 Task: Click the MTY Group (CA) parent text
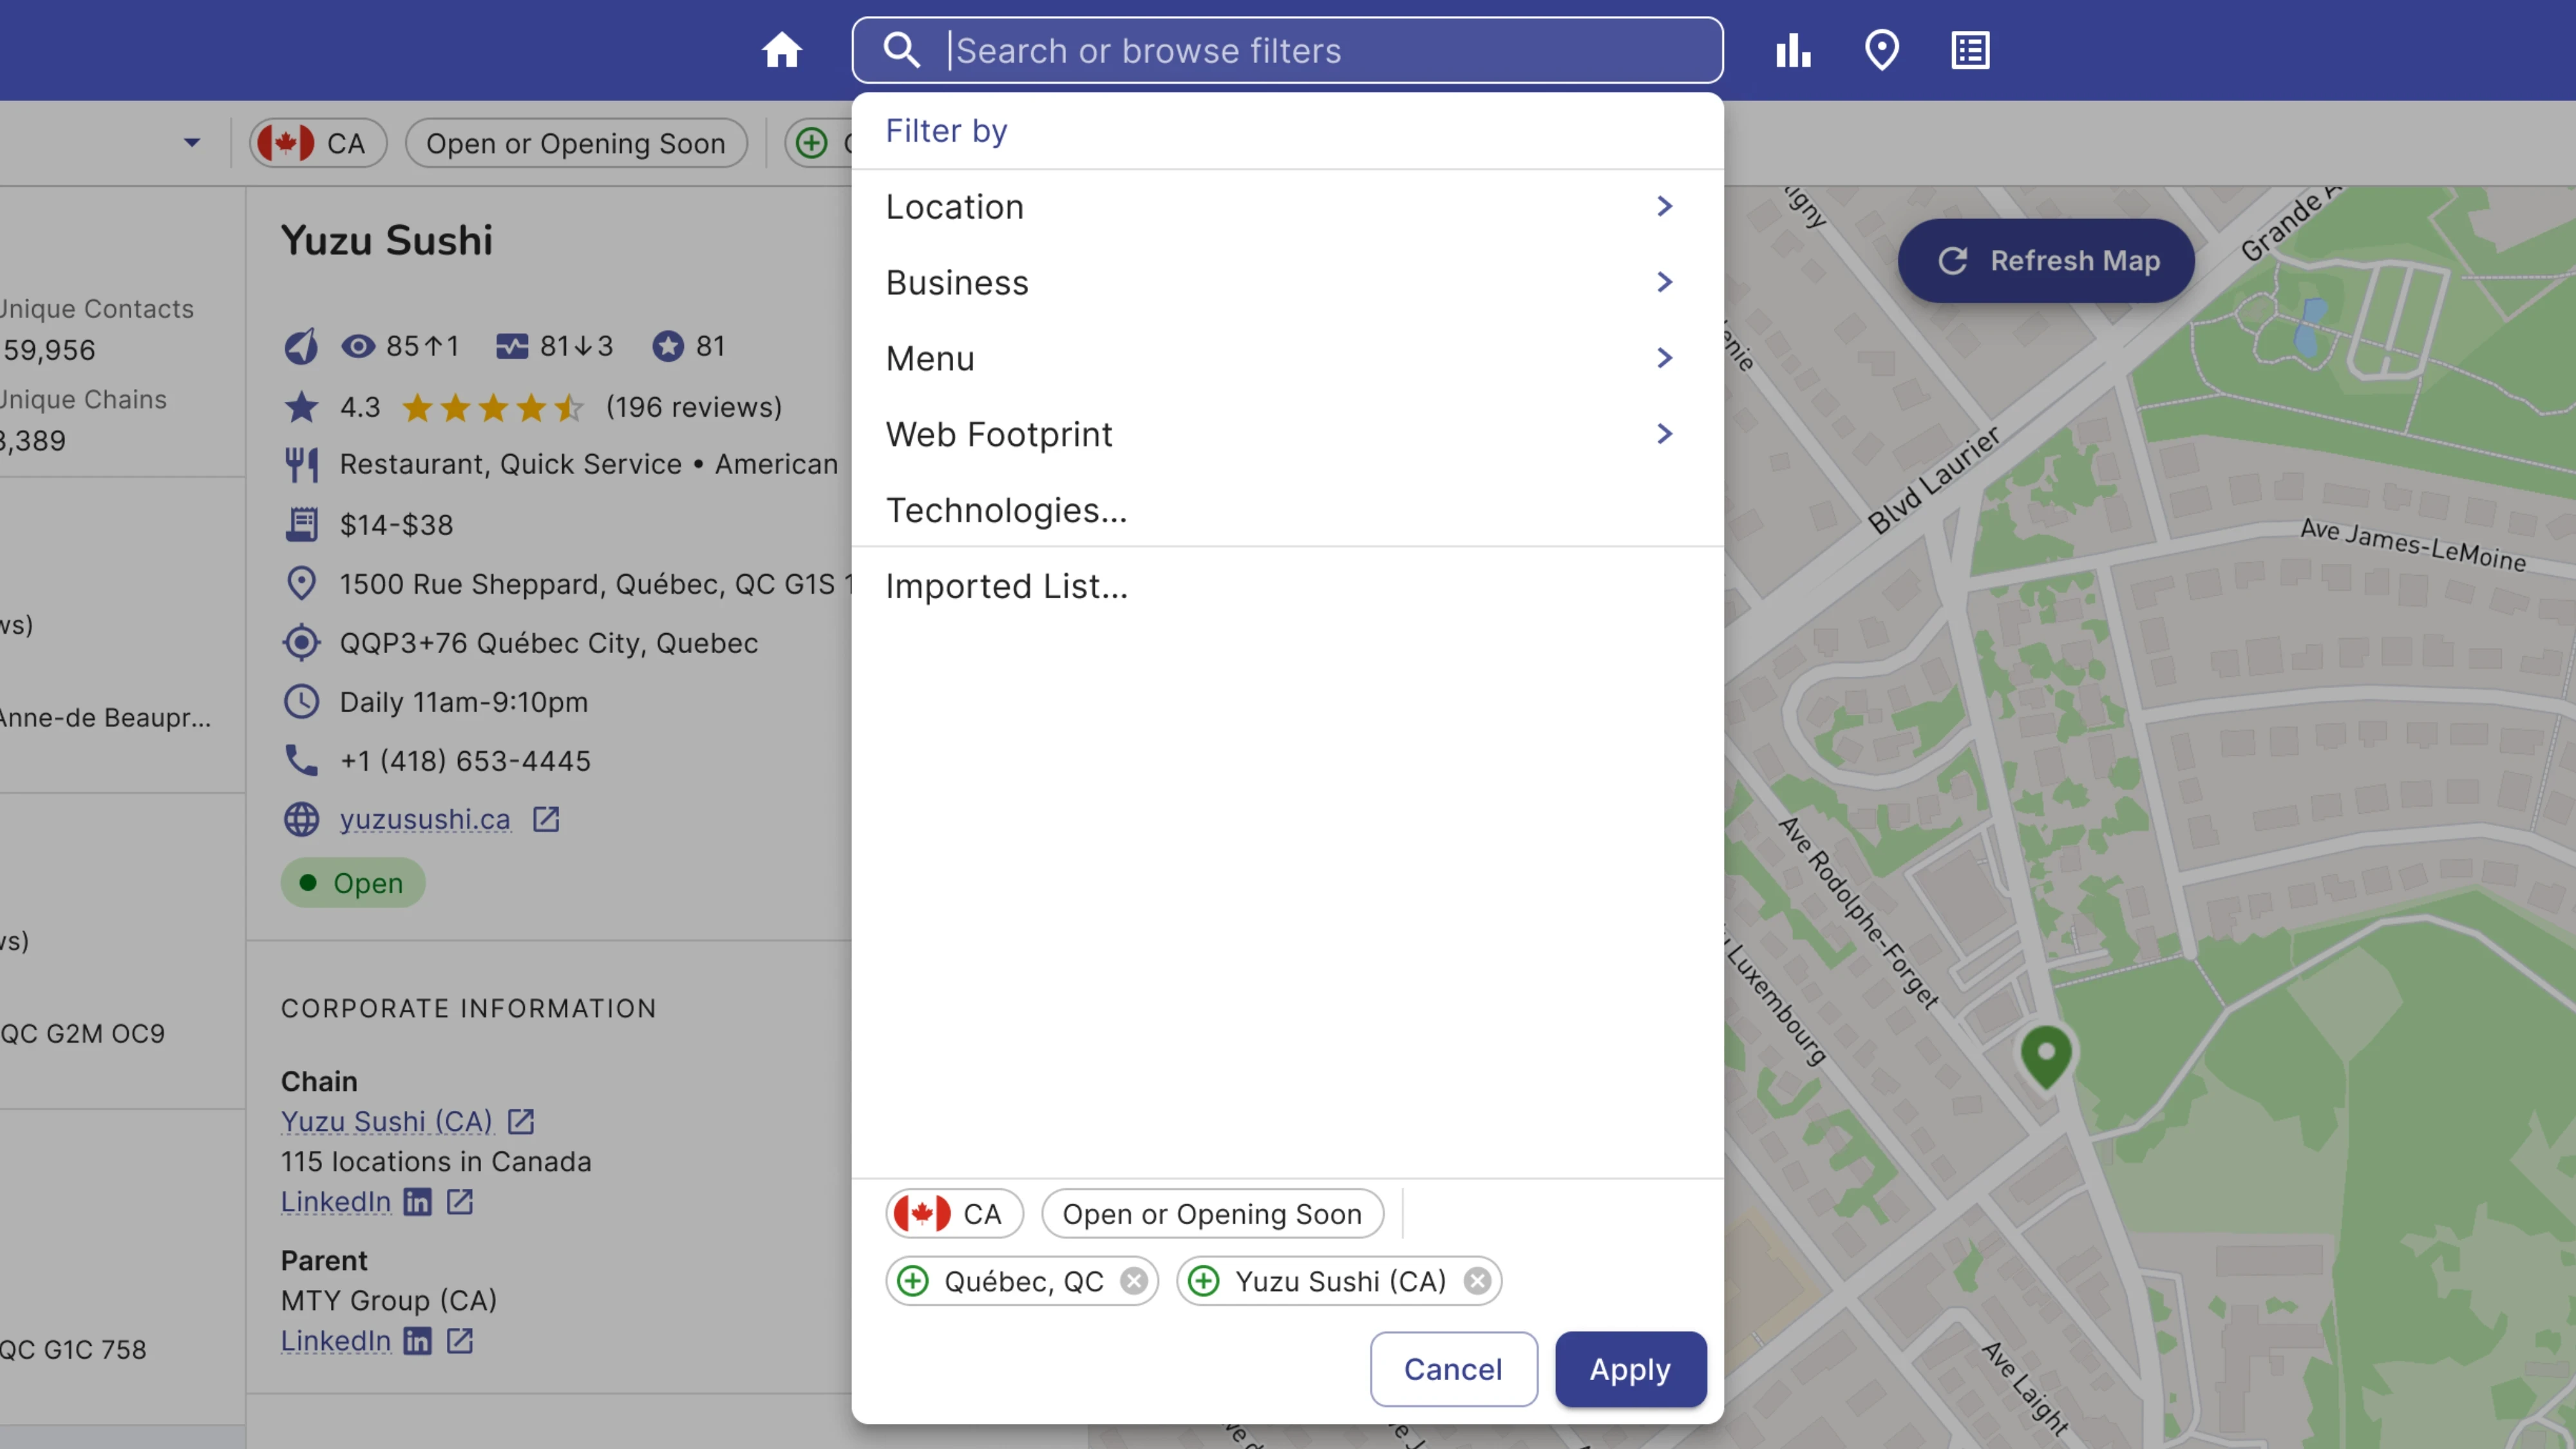(389, 1300)
